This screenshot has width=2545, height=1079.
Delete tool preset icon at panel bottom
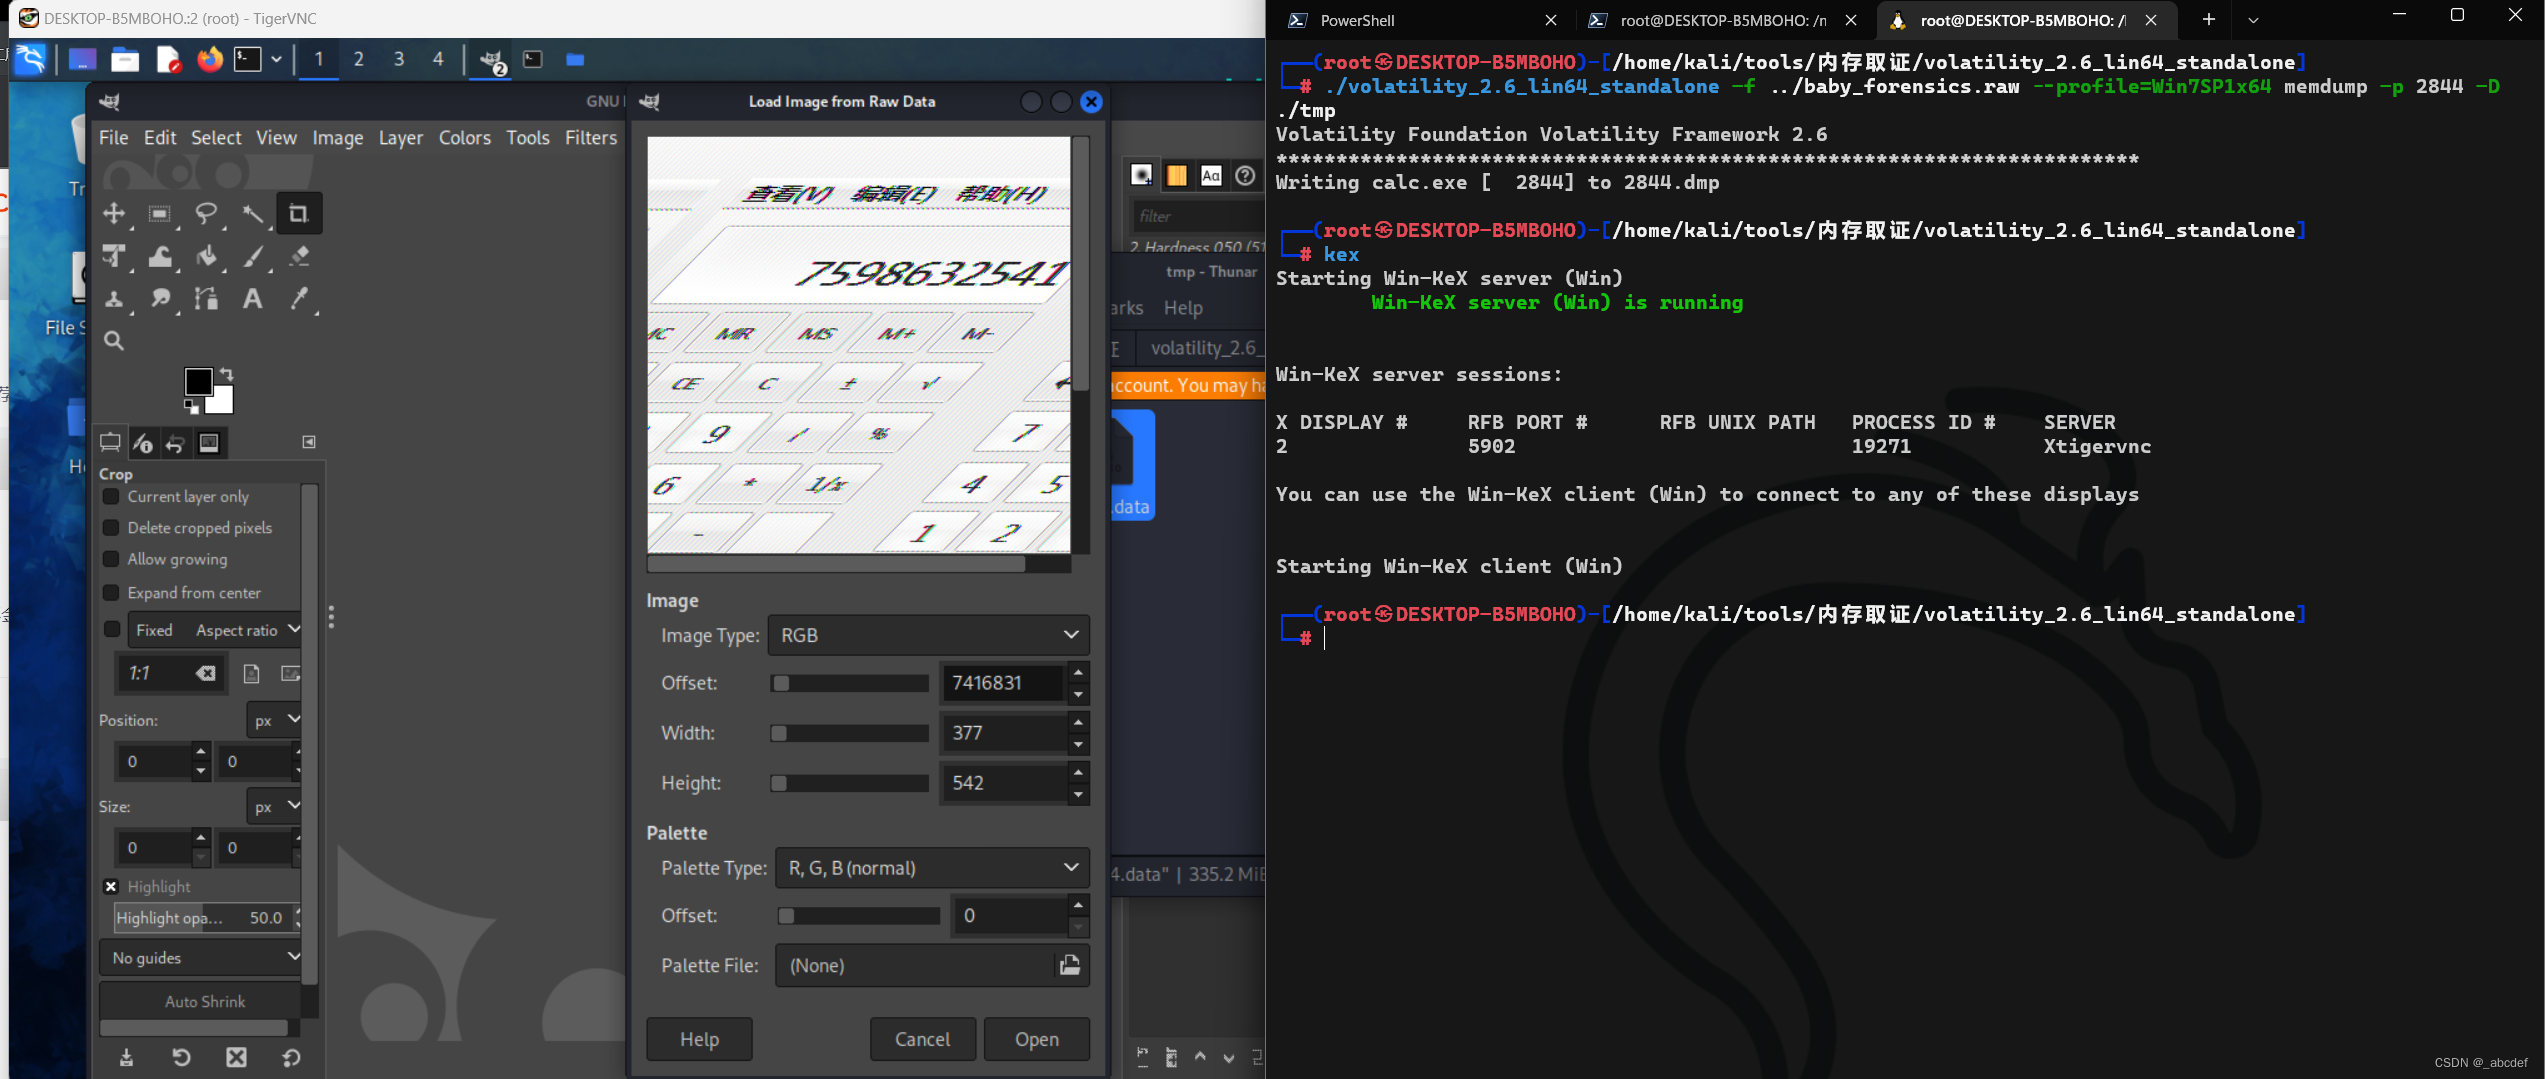click(x=236, y=1057)
